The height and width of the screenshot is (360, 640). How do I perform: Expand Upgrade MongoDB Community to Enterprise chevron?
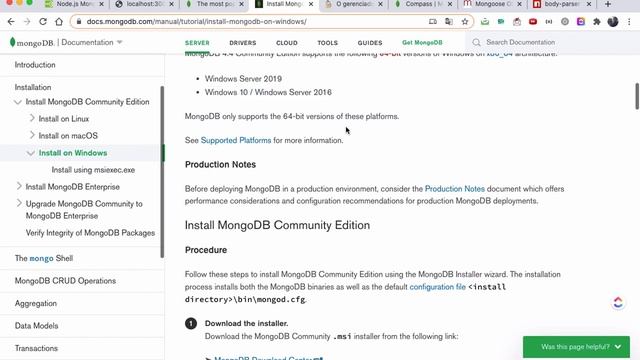[x=19, y=203]
